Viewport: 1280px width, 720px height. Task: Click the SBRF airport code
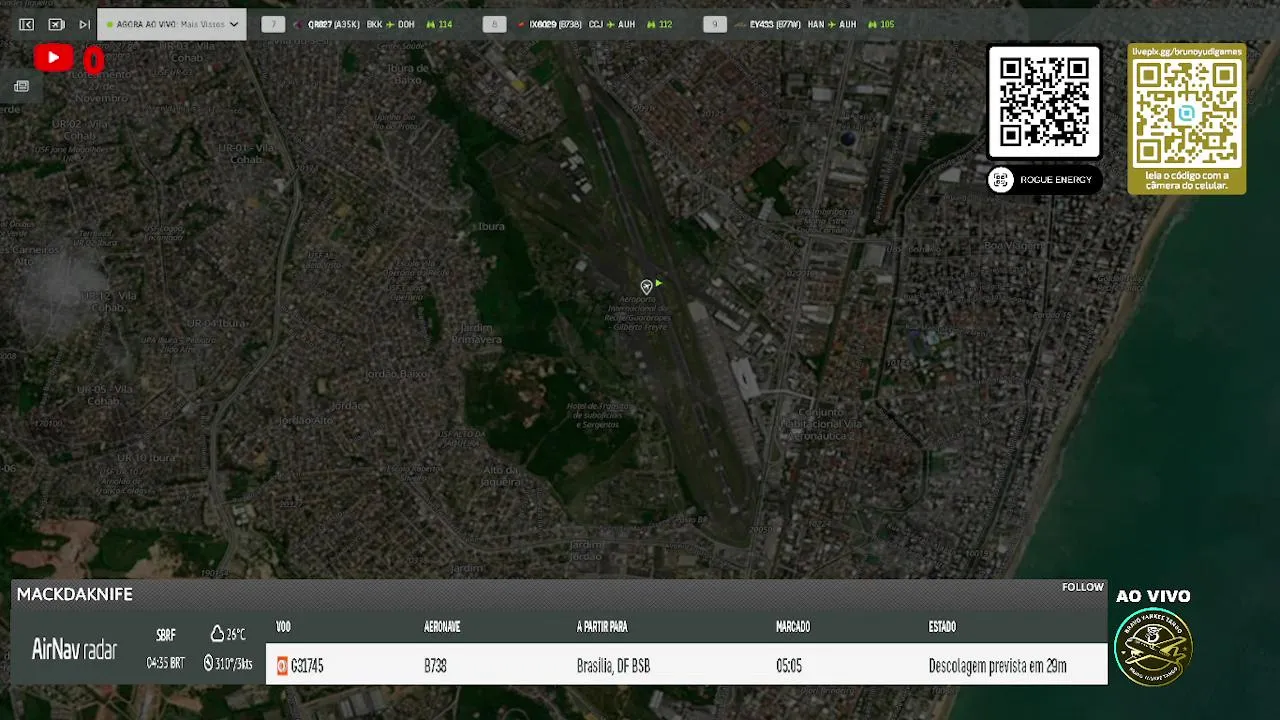tap(166, 635)
